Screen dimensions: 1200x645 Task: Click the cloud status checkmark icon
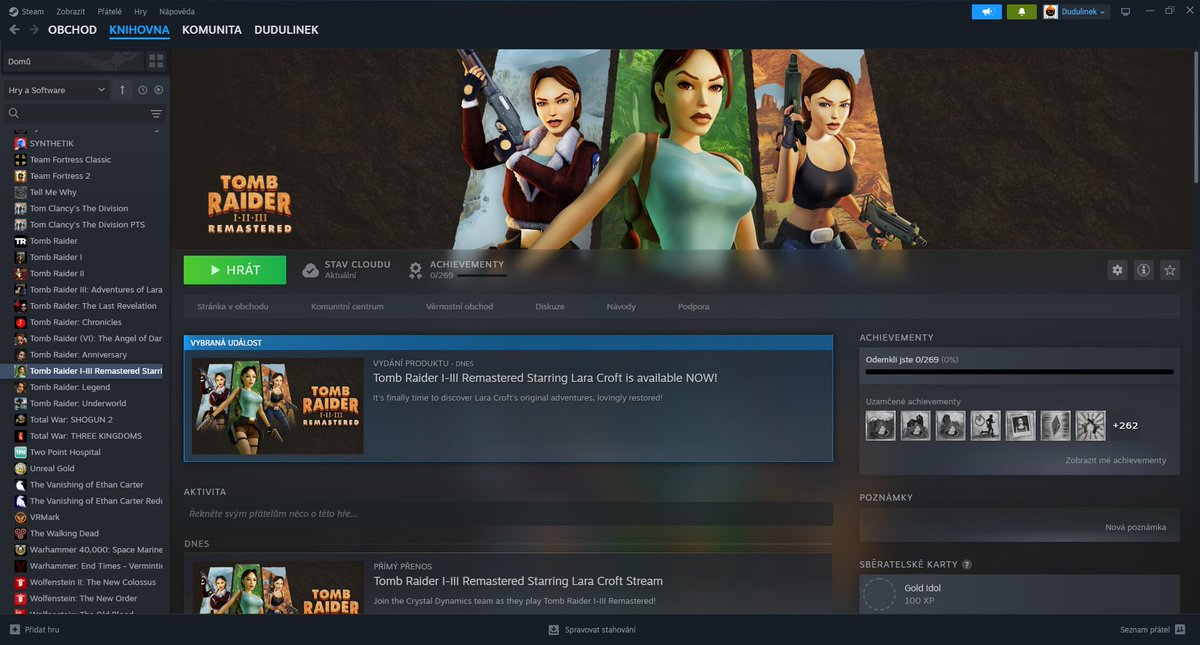[310, 270]
